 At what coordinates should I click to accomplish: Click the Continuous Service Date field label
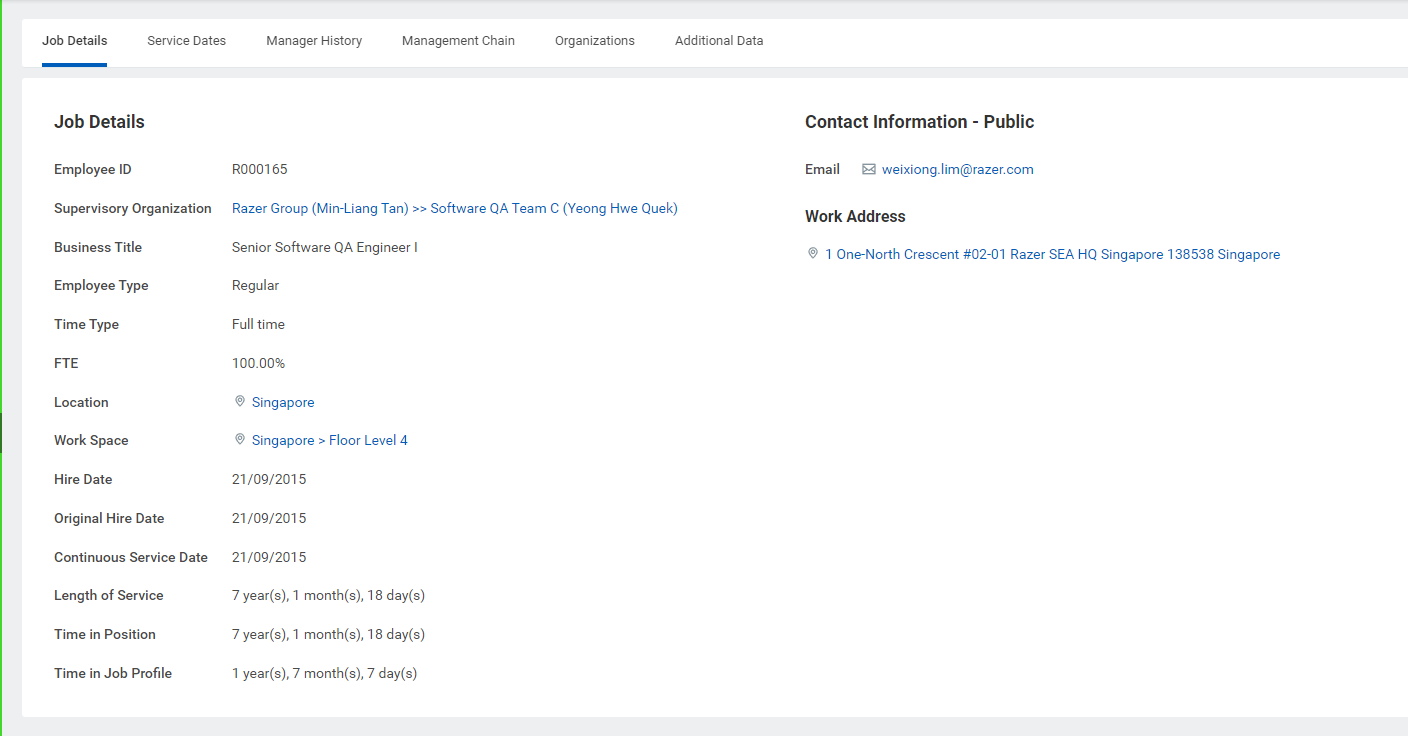click(131, 557)
